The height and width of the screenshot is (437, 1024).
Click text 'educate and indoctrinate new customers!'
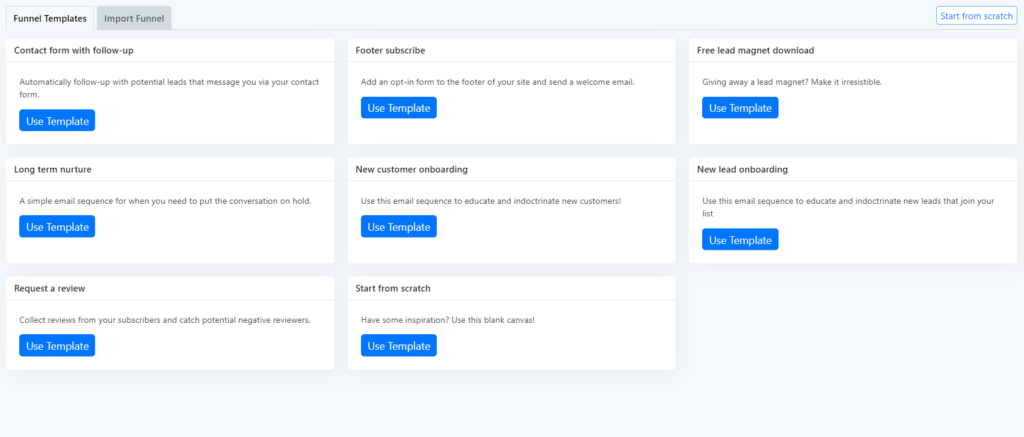(x=545, y=201)
